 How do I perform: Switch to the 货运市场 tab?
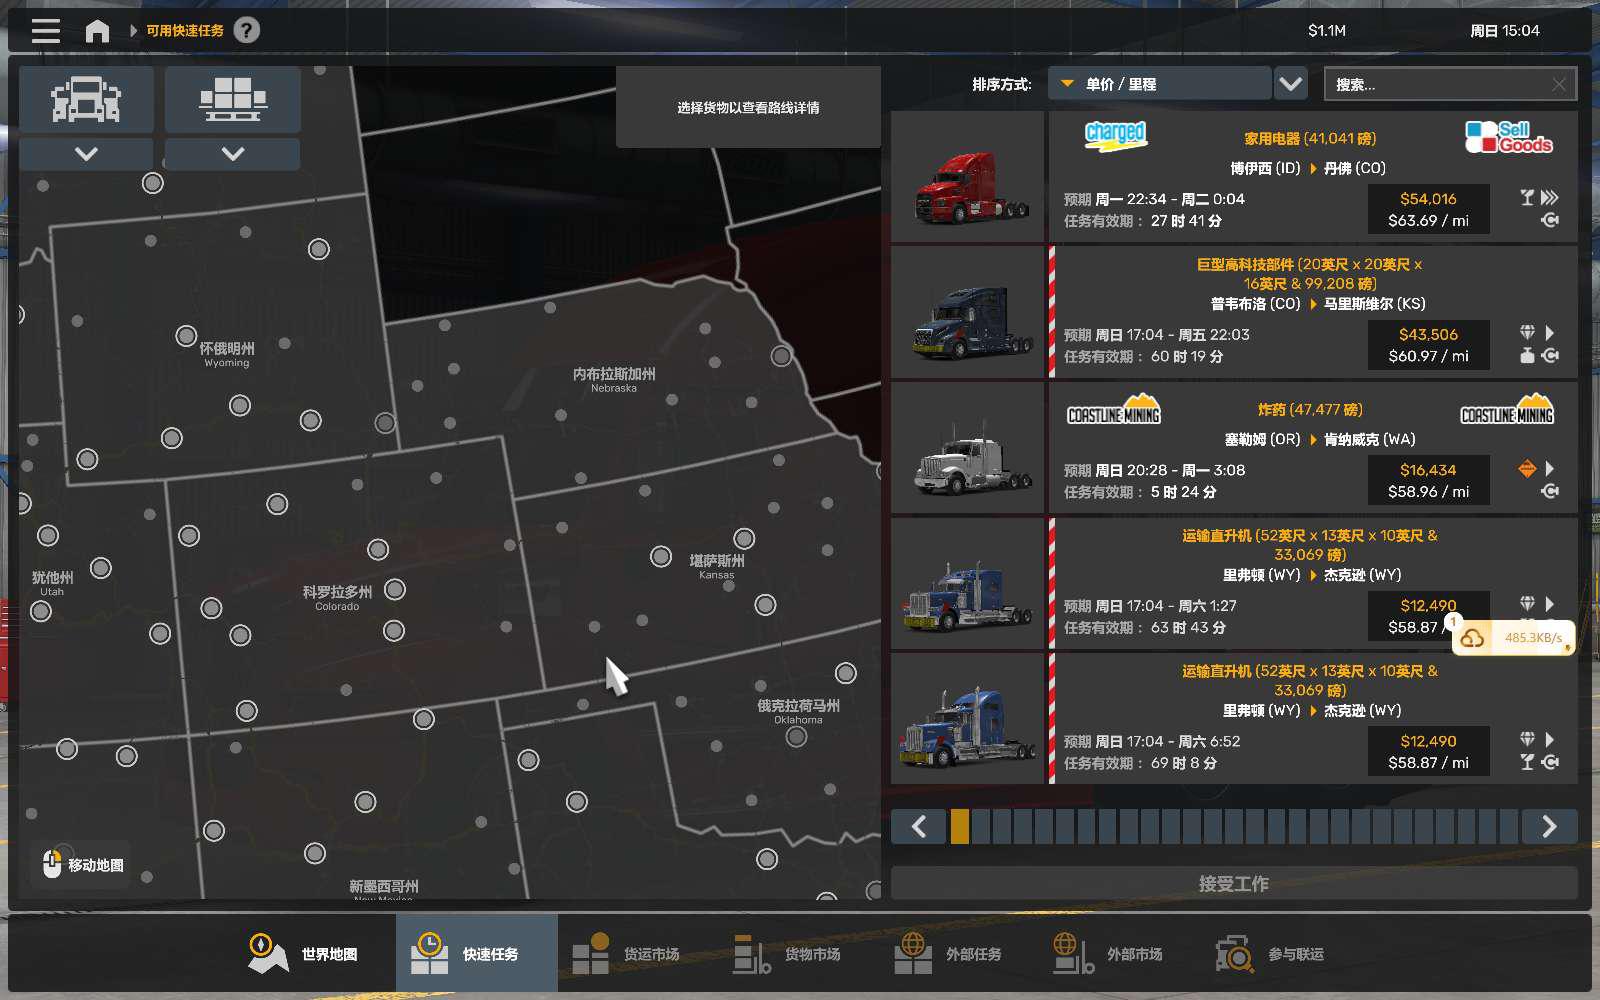pyautogui.click(x=626, y=954)
